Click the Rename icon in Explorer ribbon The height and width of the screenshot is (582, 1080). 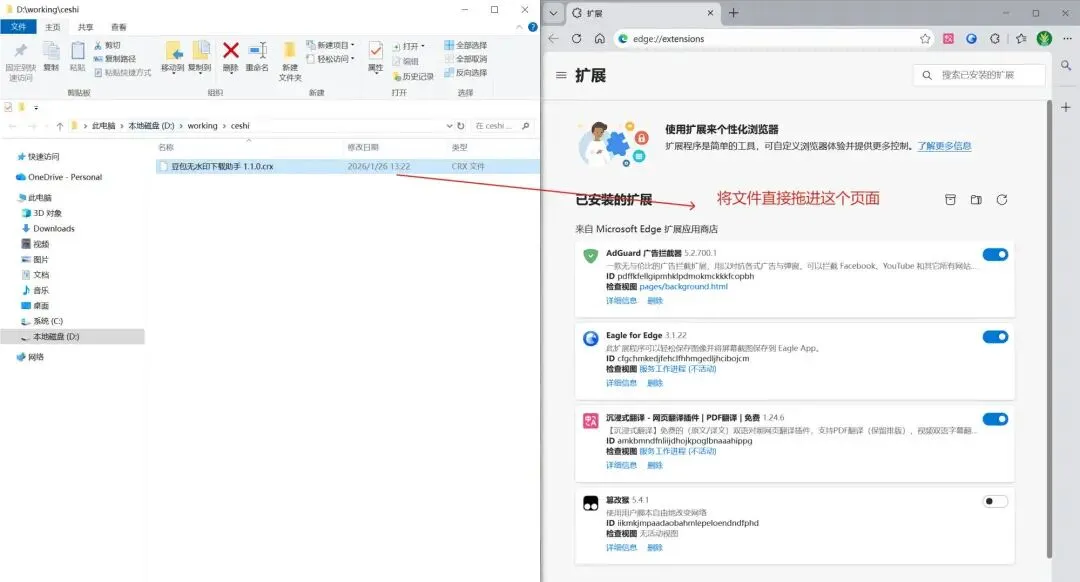[x=257, y=51]
